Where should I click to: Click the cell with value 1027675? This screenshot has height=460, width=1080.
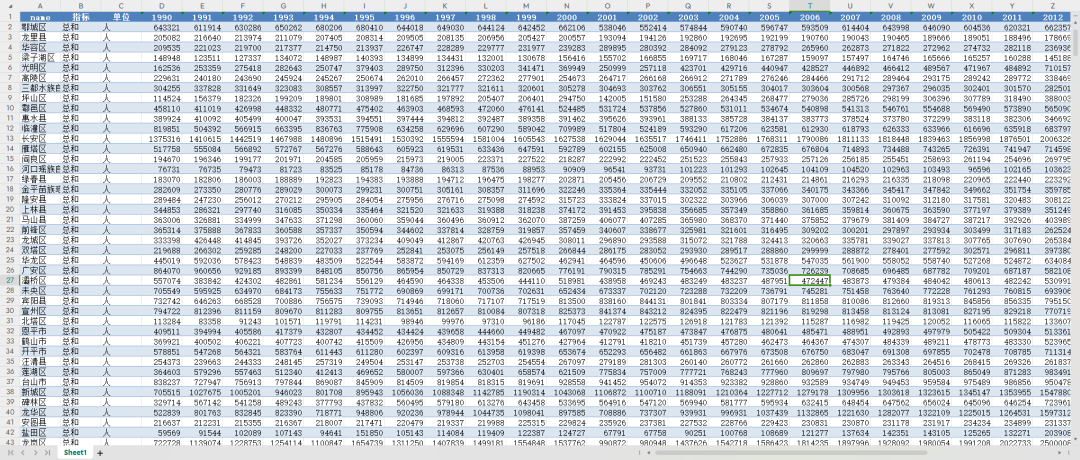click(202, 392)
